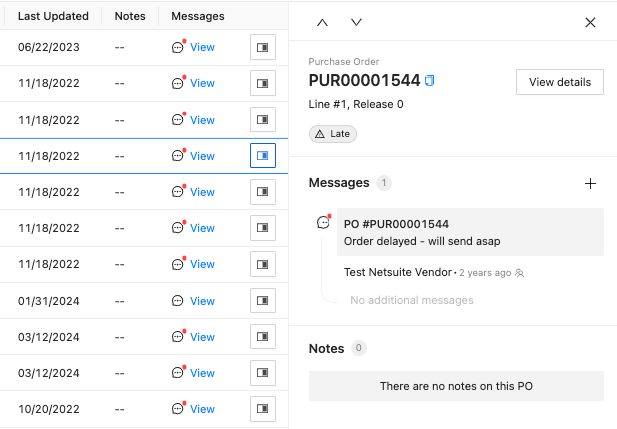Viewport: 617px width, 429px height.
Task: Click the Late status badge
Action: [x=333, y=134]
